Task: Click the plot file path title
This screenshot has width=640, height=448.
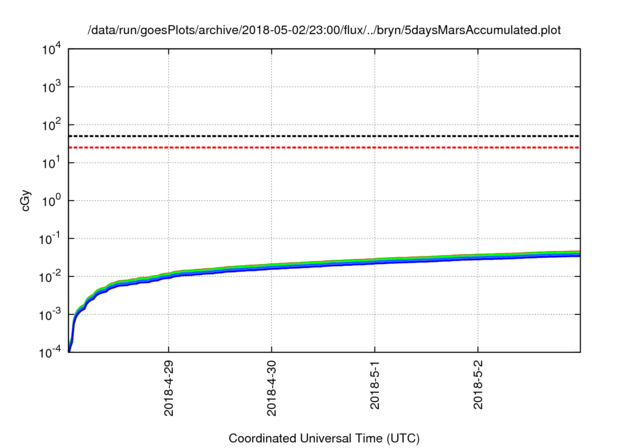Action: tap(324, 30)
